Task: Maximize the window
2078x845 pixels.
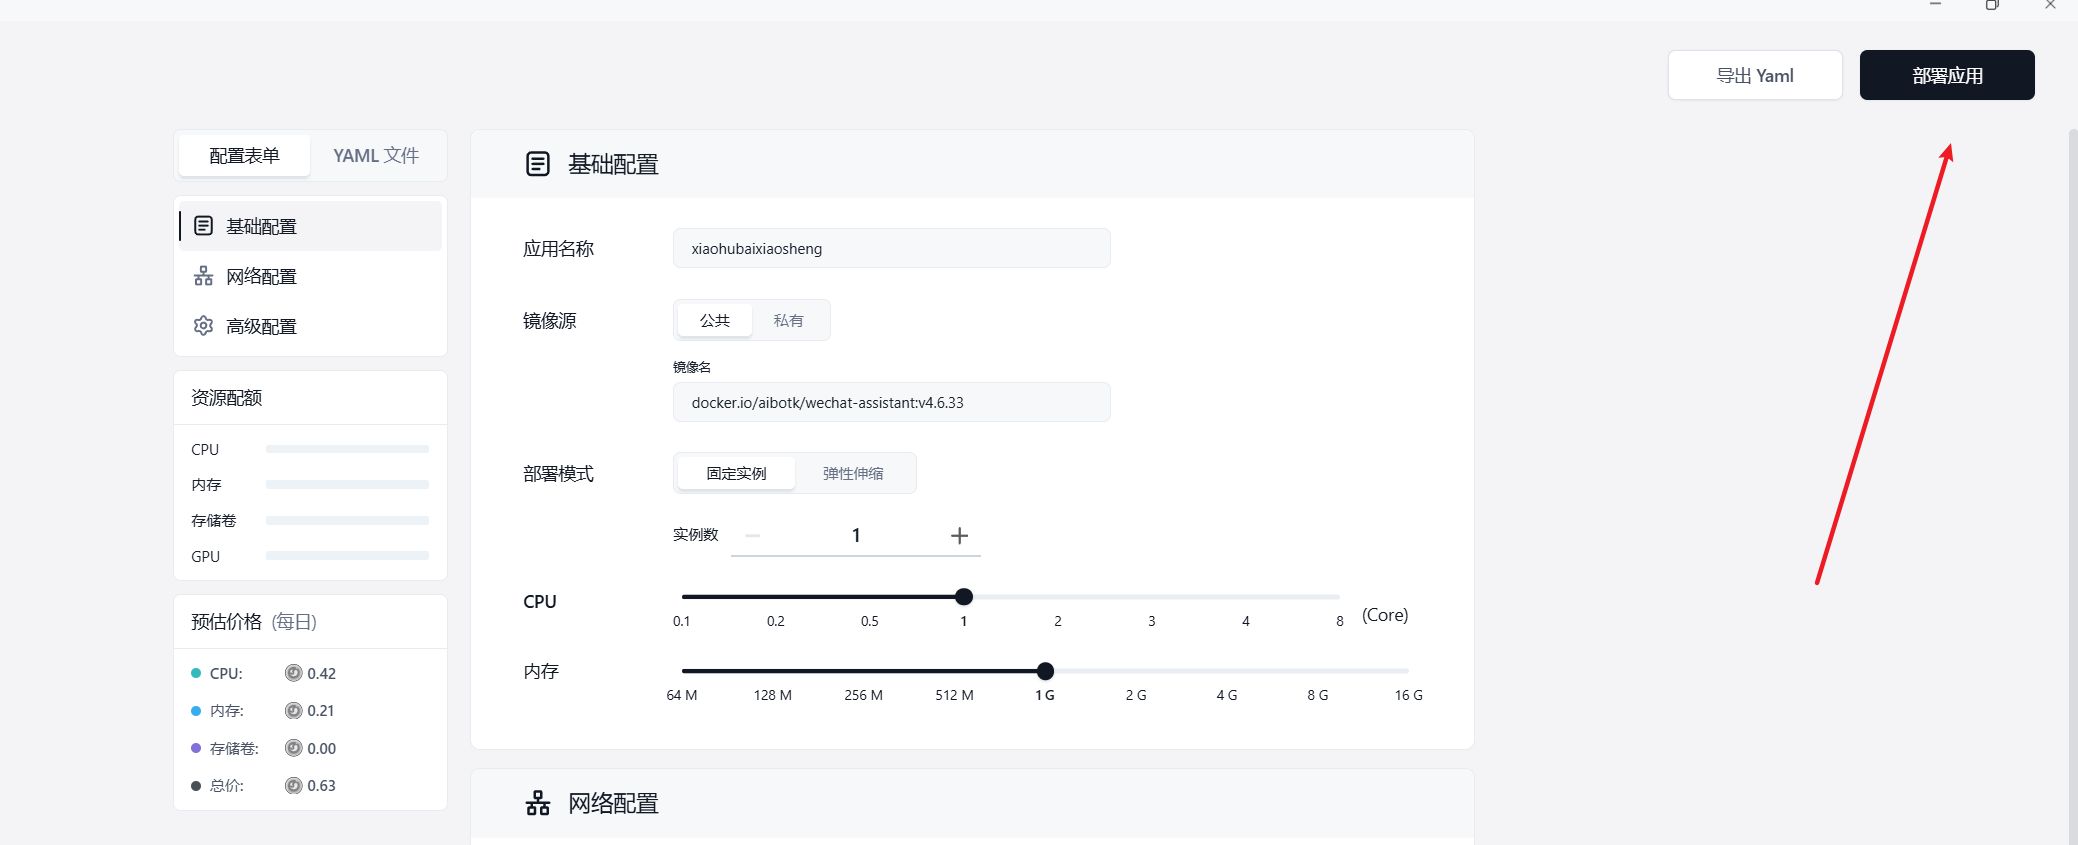Action: point(1992,5)
